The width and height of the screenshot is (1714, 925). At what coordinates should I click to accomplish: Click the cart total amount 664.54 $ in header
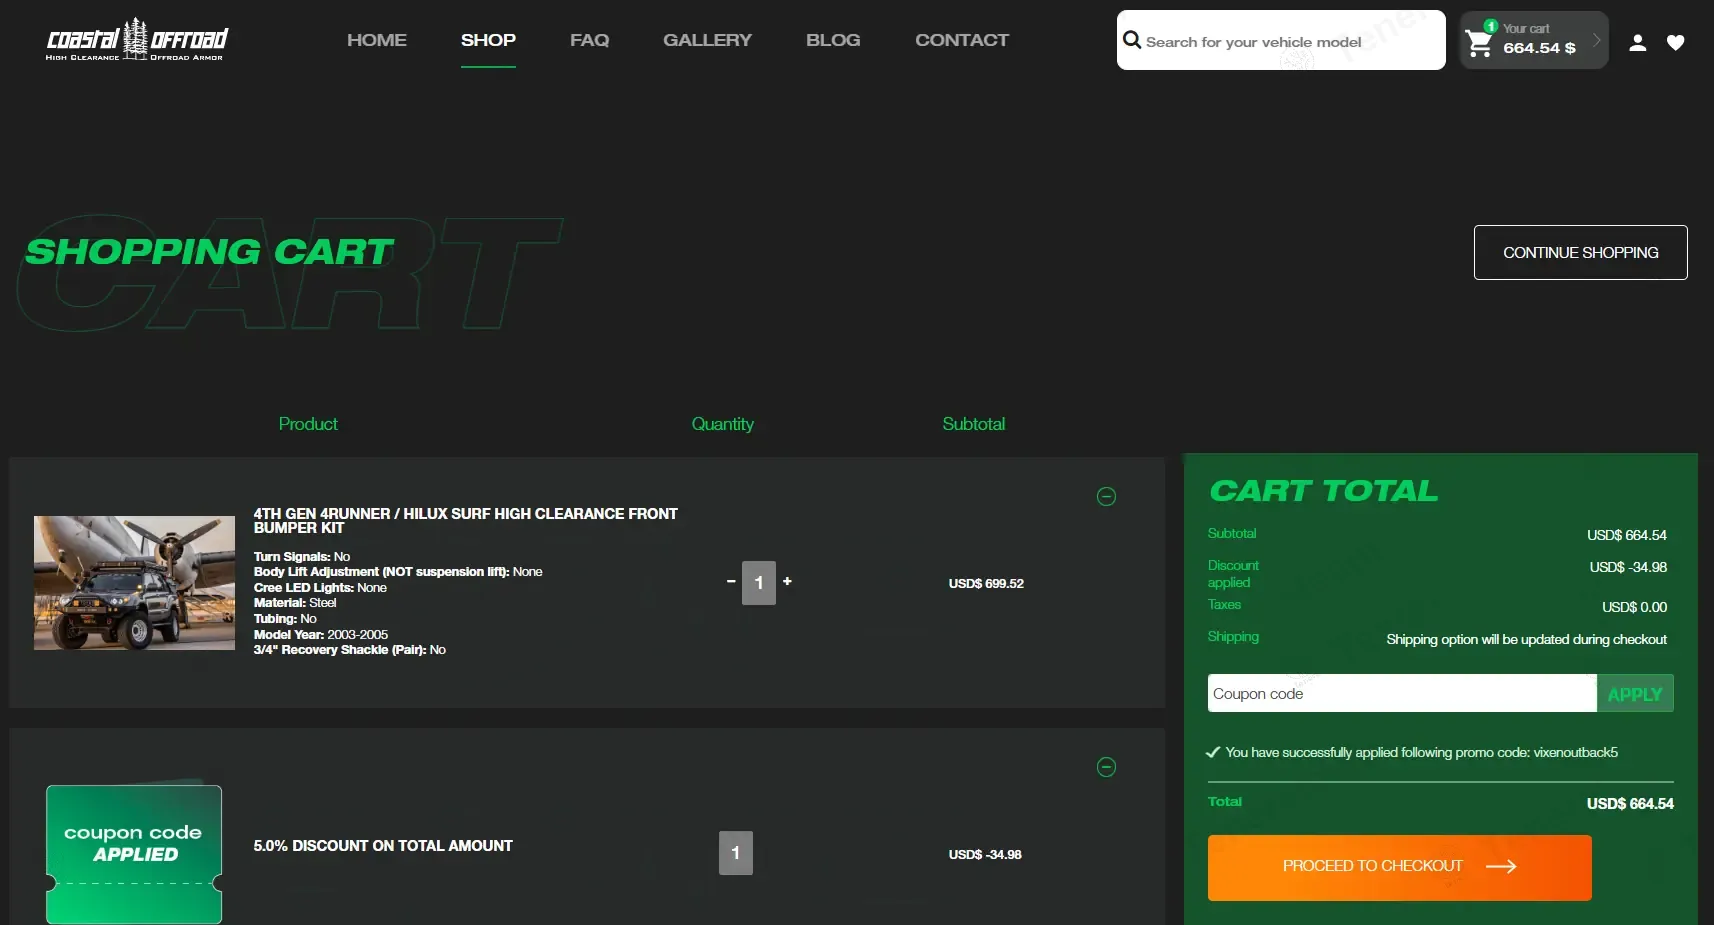(1539, 48)
